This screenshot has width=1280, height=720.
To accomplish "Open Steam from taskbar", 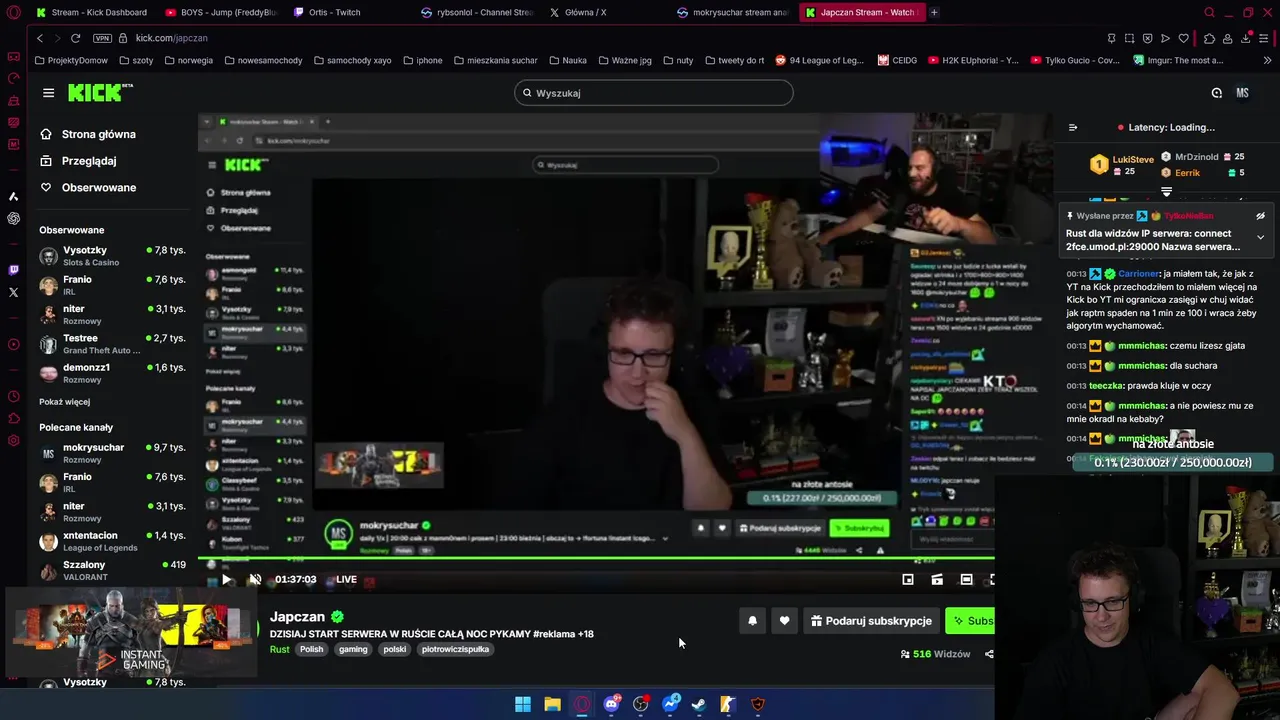I will pyautogui.click(x=699, y=704).
